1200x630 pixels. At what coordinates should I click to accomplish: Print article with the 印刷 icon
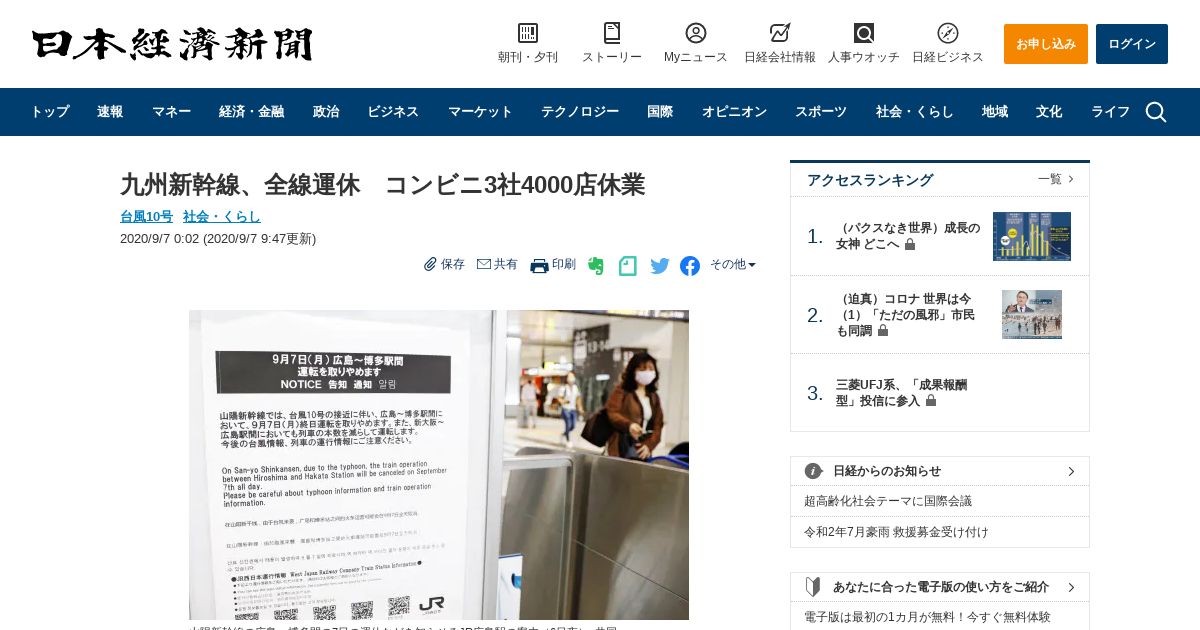point(539,265)
